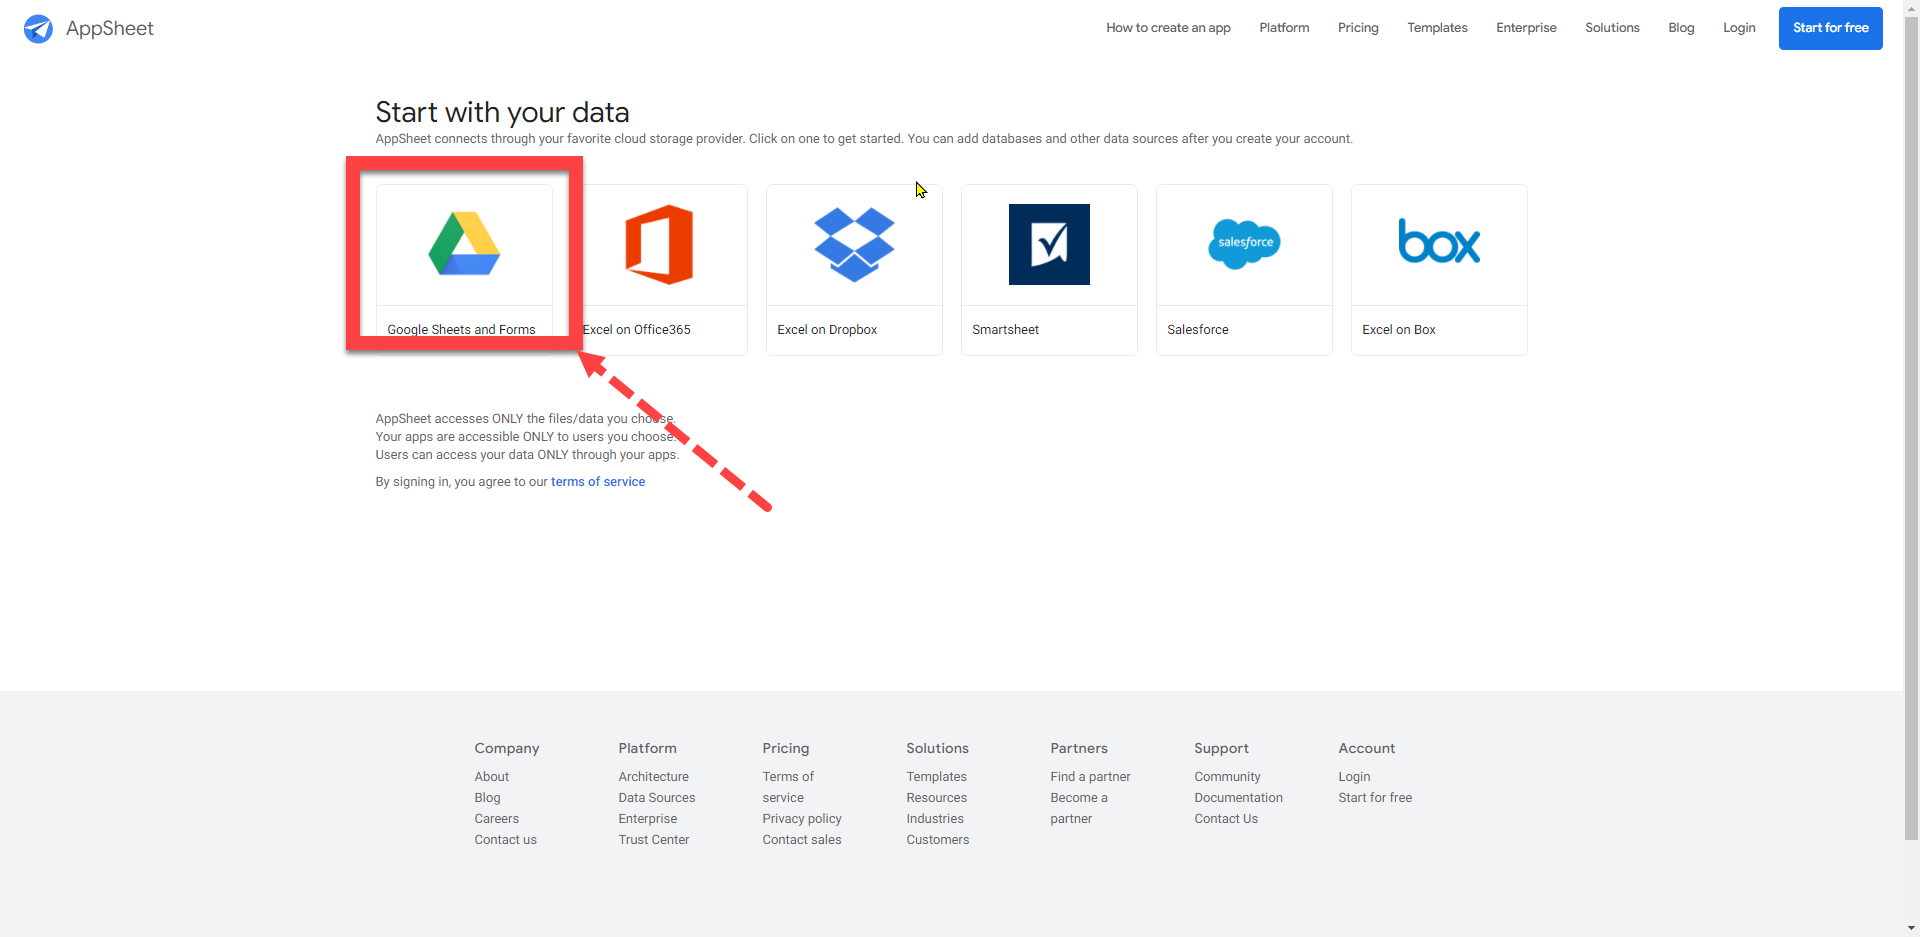The image size is (1920, 937).
Task: Go to Blog in the top navigation
Action: tap(1681, 28)
